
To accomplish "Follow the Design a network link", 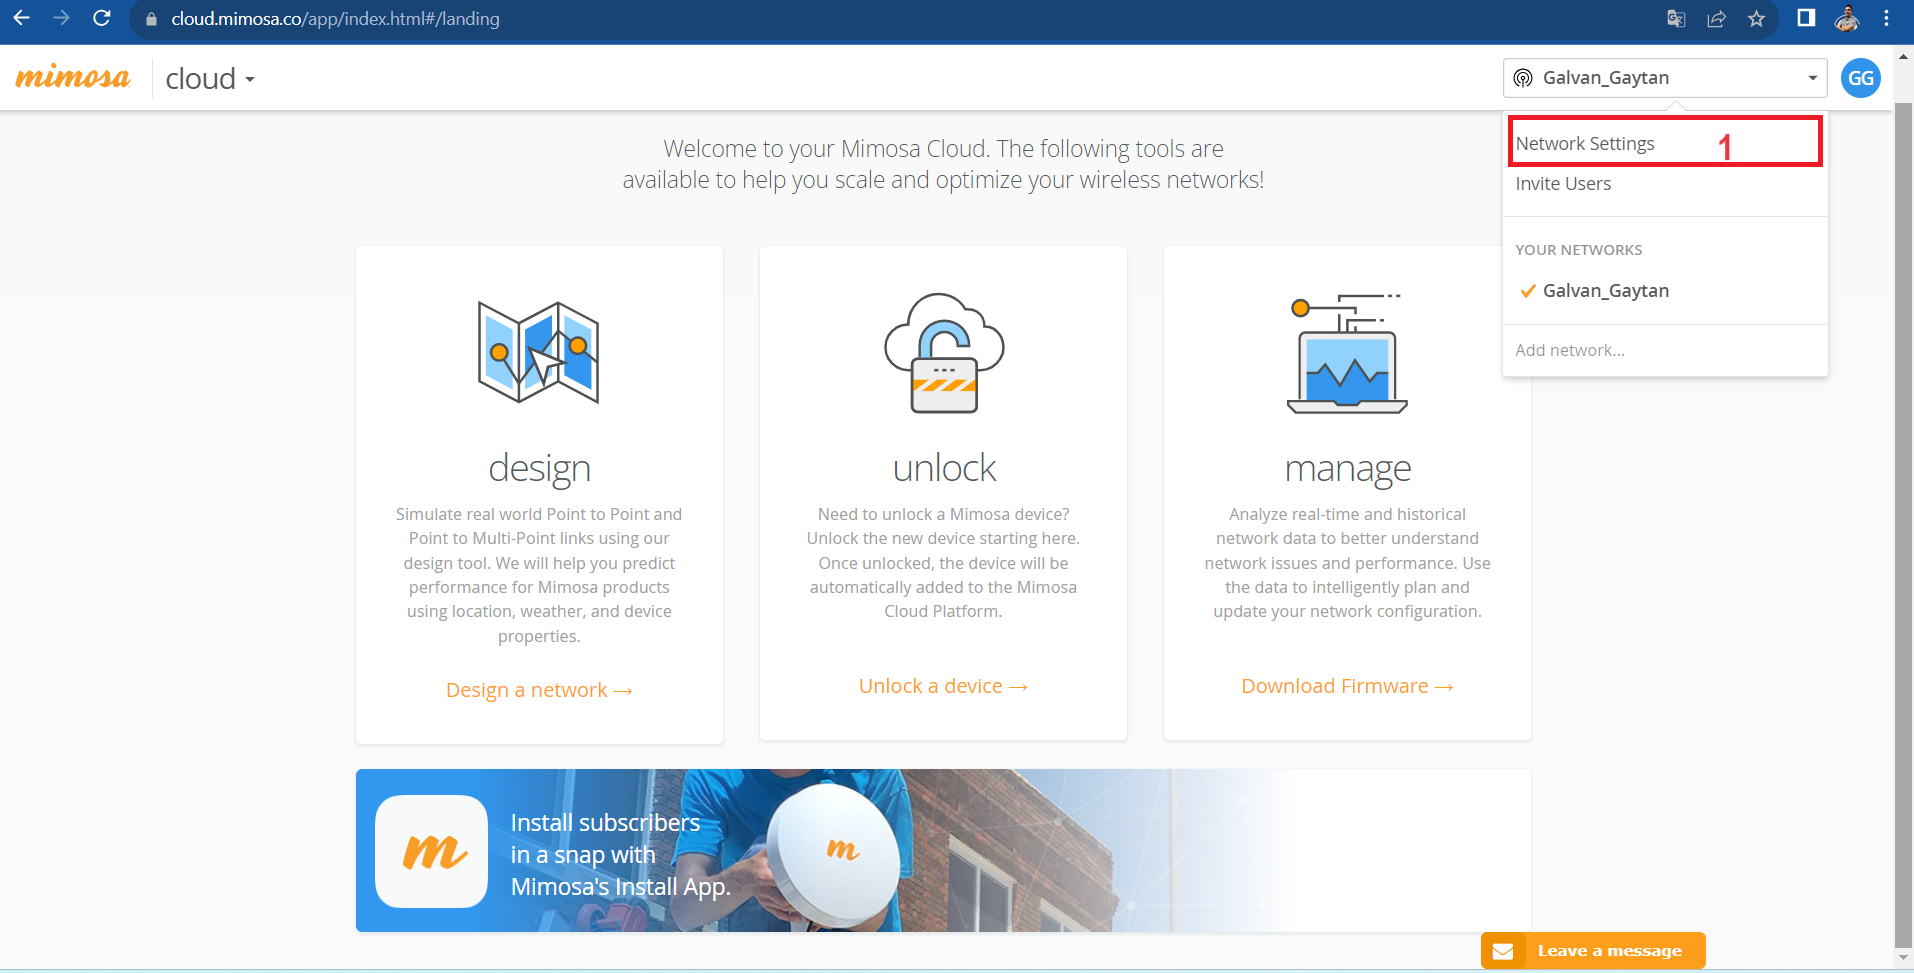I will [539, 690].
